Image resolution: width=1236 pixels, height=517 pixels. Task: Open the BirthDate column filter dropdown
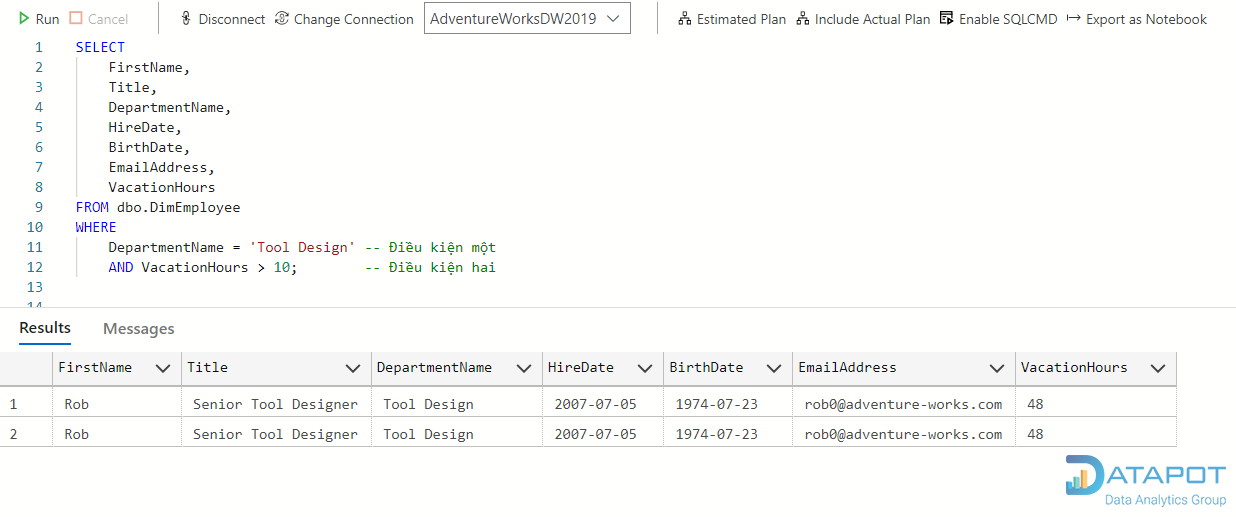click(x=774, y=368)
